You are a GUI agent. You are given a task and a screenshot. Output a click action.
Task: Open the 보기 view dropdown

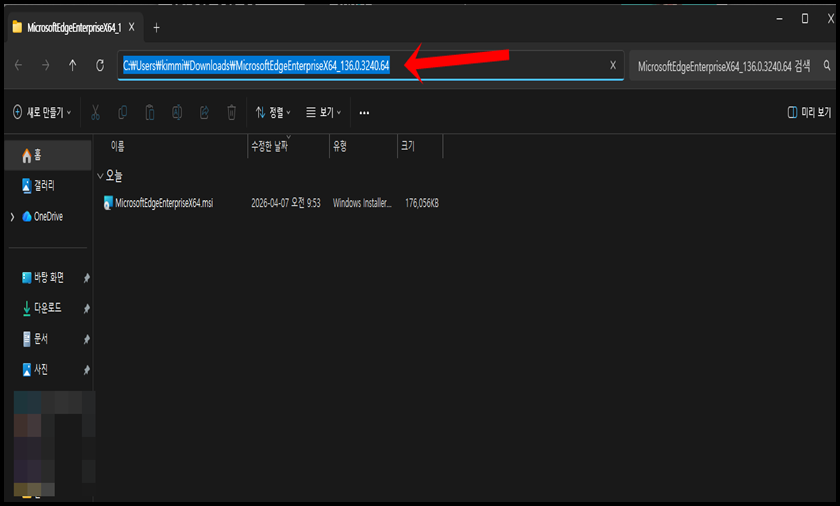pyautogui.click(x=324, y=112)
